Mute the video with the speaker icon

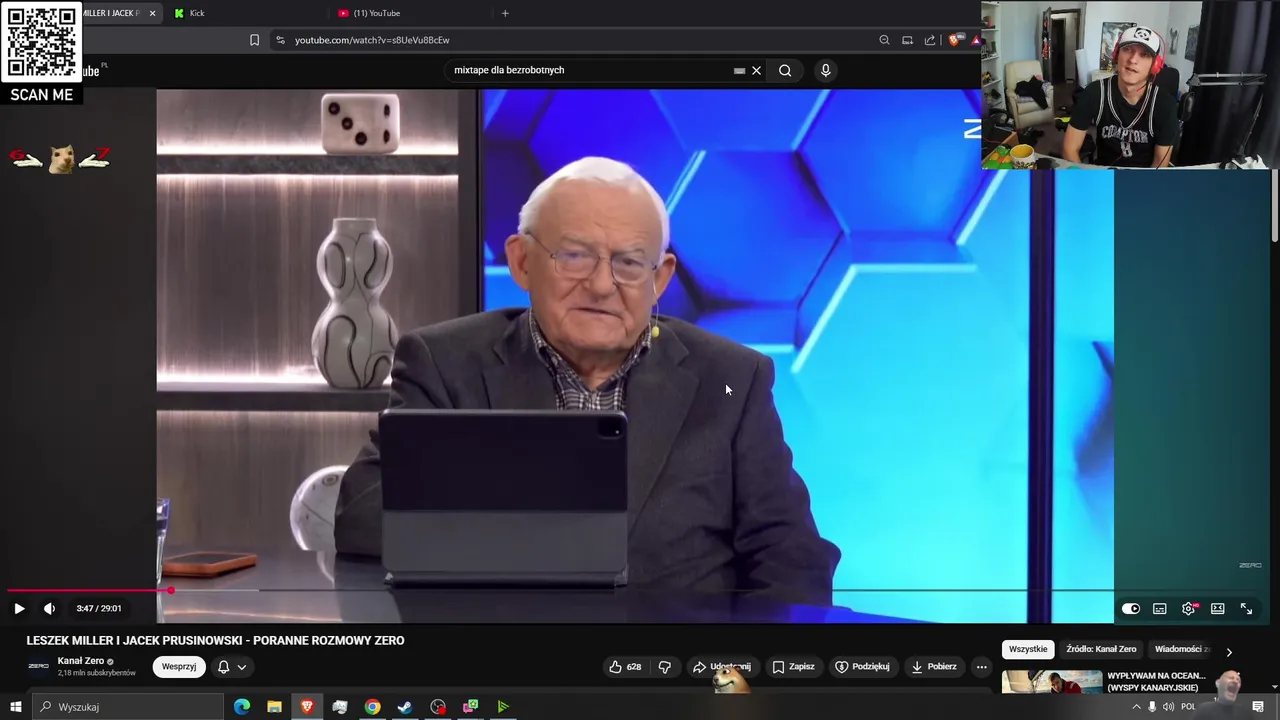point(49,608)
